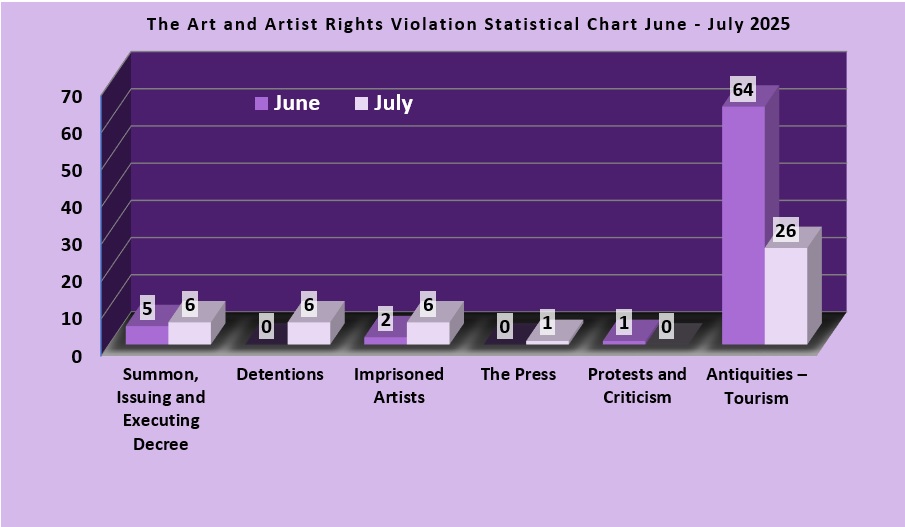The image size is (905, 527).
Task: Click the June bar for Antiquities – Tourism
Action: 743,225
